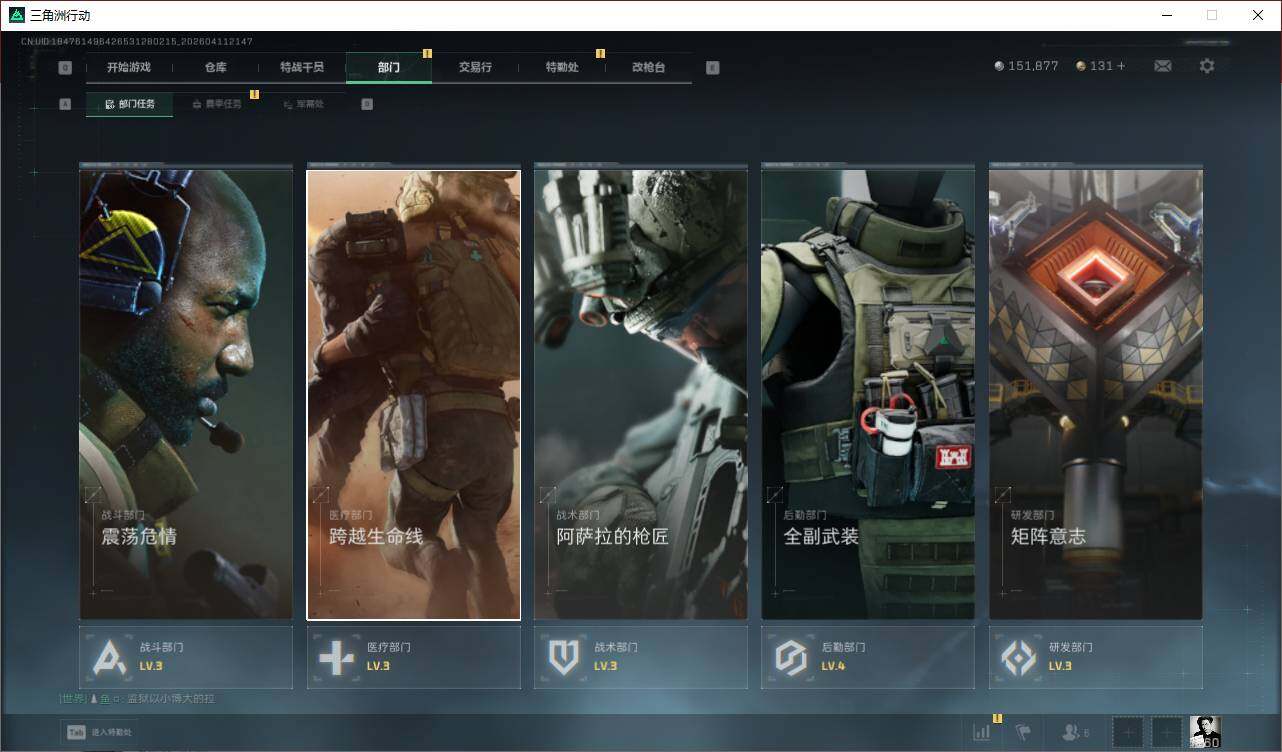Click the A key hint icon

pyautogui.click(x=65, y=104)
